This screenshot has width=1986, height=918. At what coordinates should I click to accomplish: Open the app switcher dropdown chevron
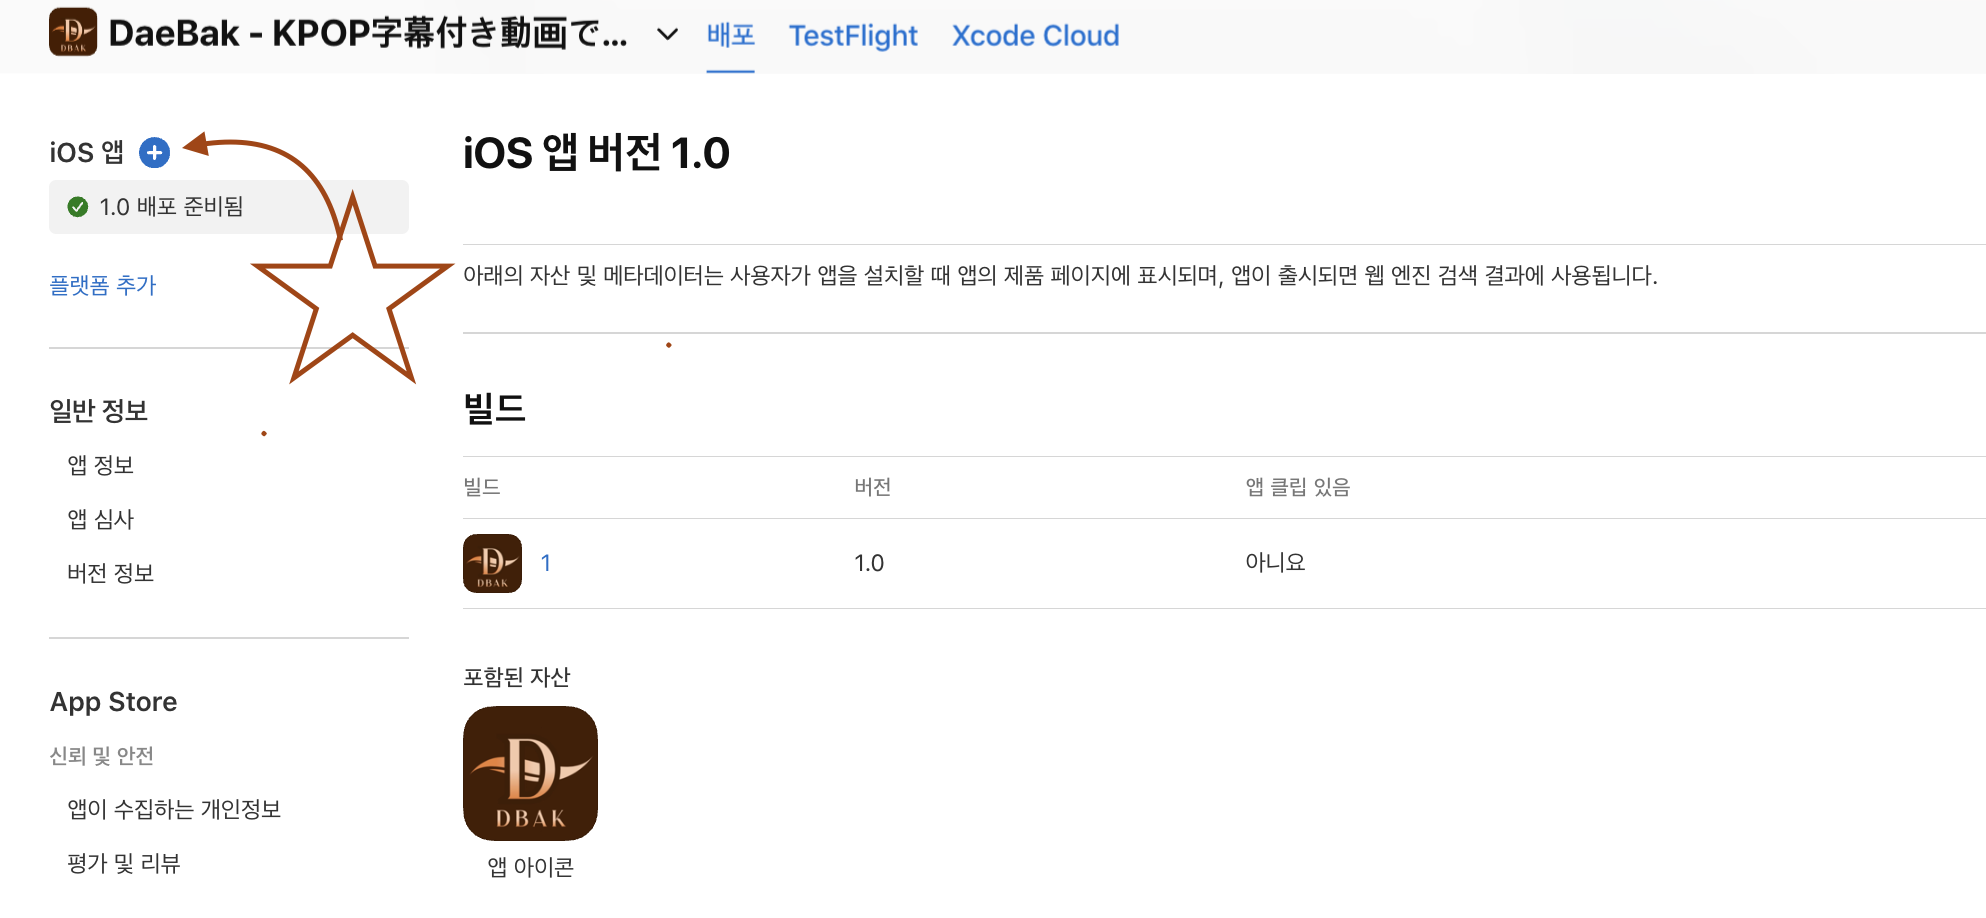coord(667,35)
